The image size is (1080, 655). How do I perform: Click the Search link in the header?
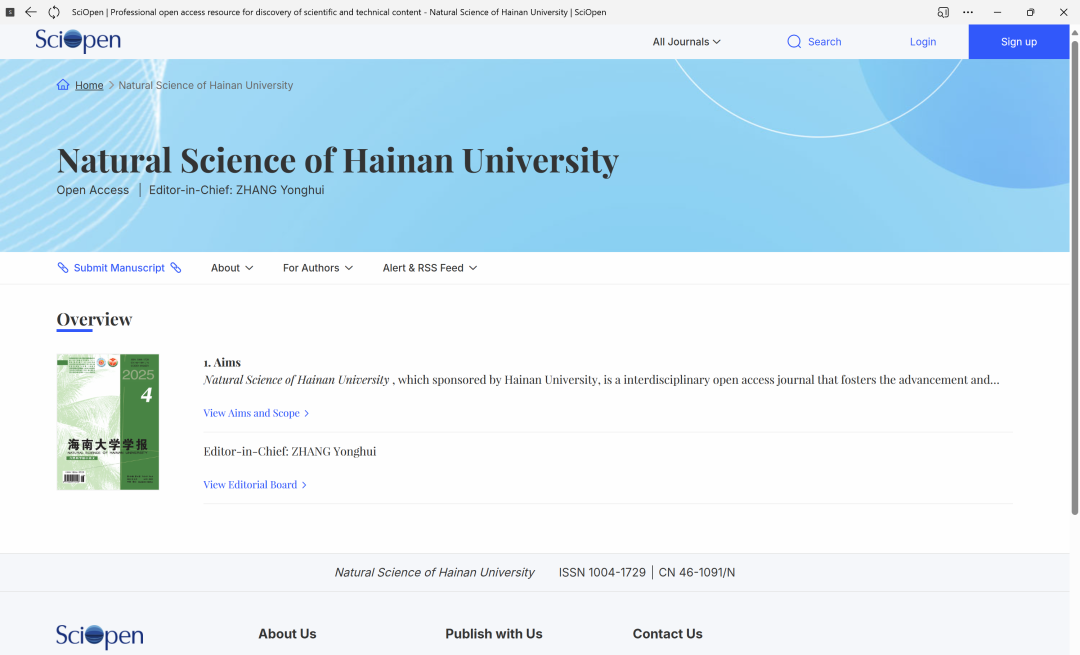point(824,41)
